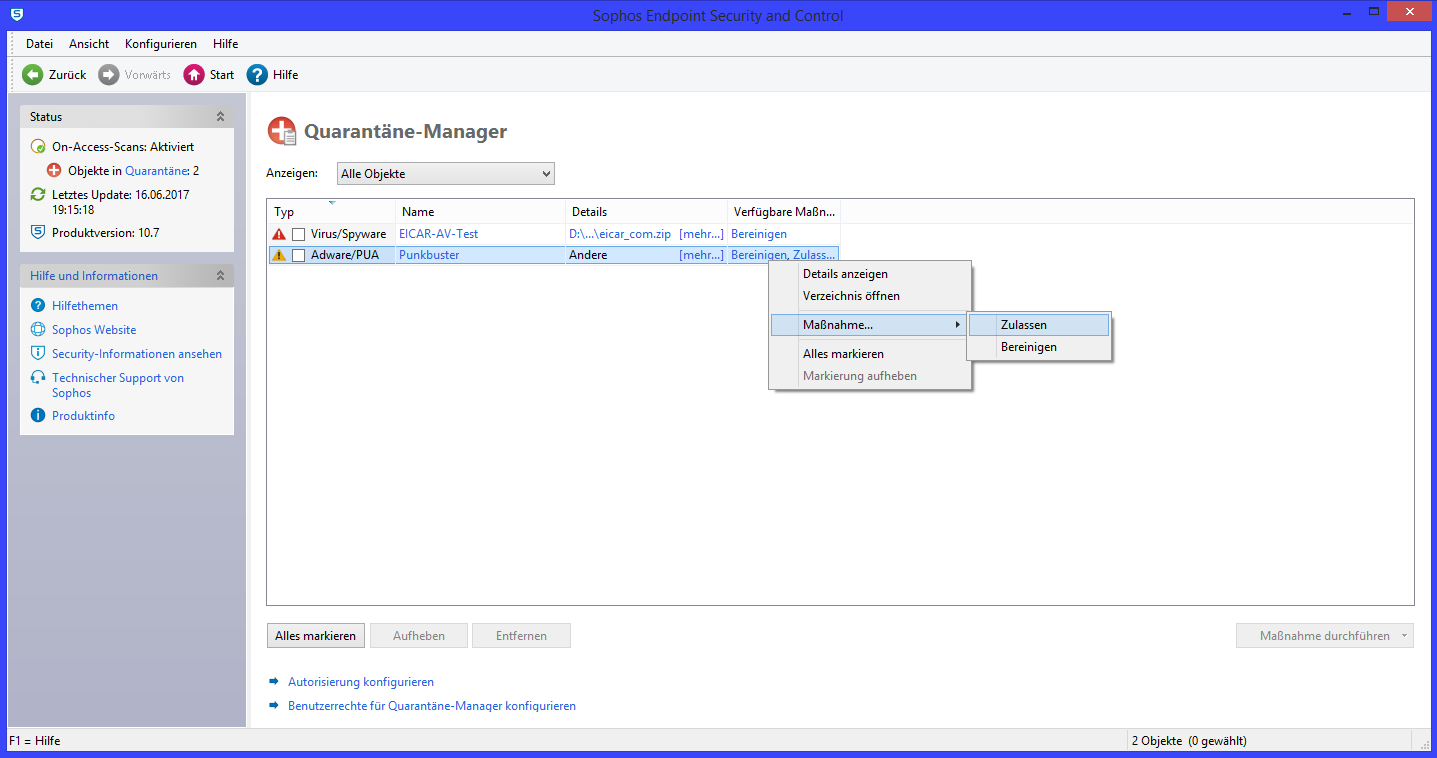
Task: Open Technischer Support von Sophos link
Action: coord(118,385)
